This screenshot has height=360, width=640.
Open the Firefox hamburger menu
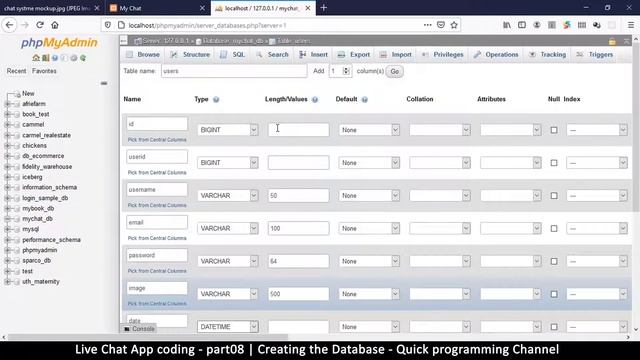pyautogui.click(x=631, y=25)
